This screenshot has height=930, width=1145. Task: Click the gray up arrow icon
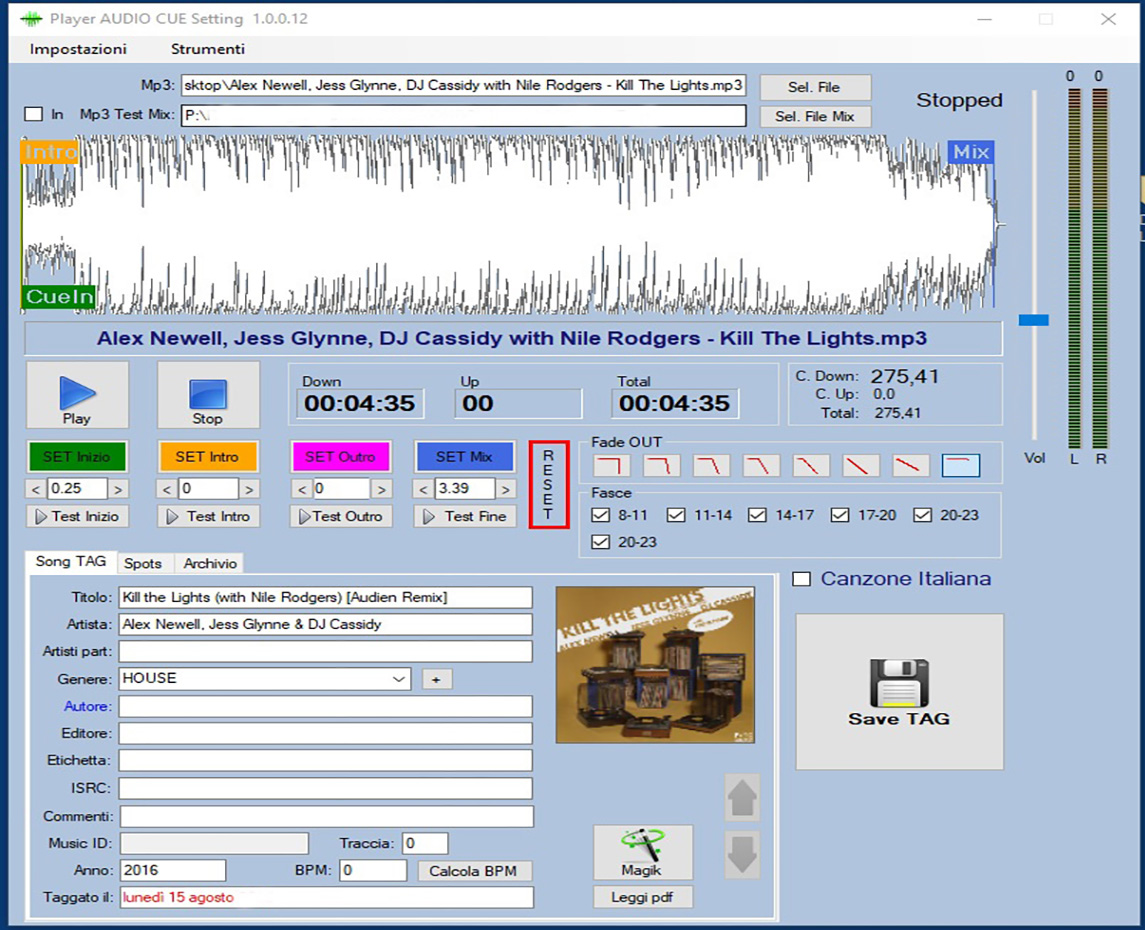pyautogui.click(x=742, y=798)
